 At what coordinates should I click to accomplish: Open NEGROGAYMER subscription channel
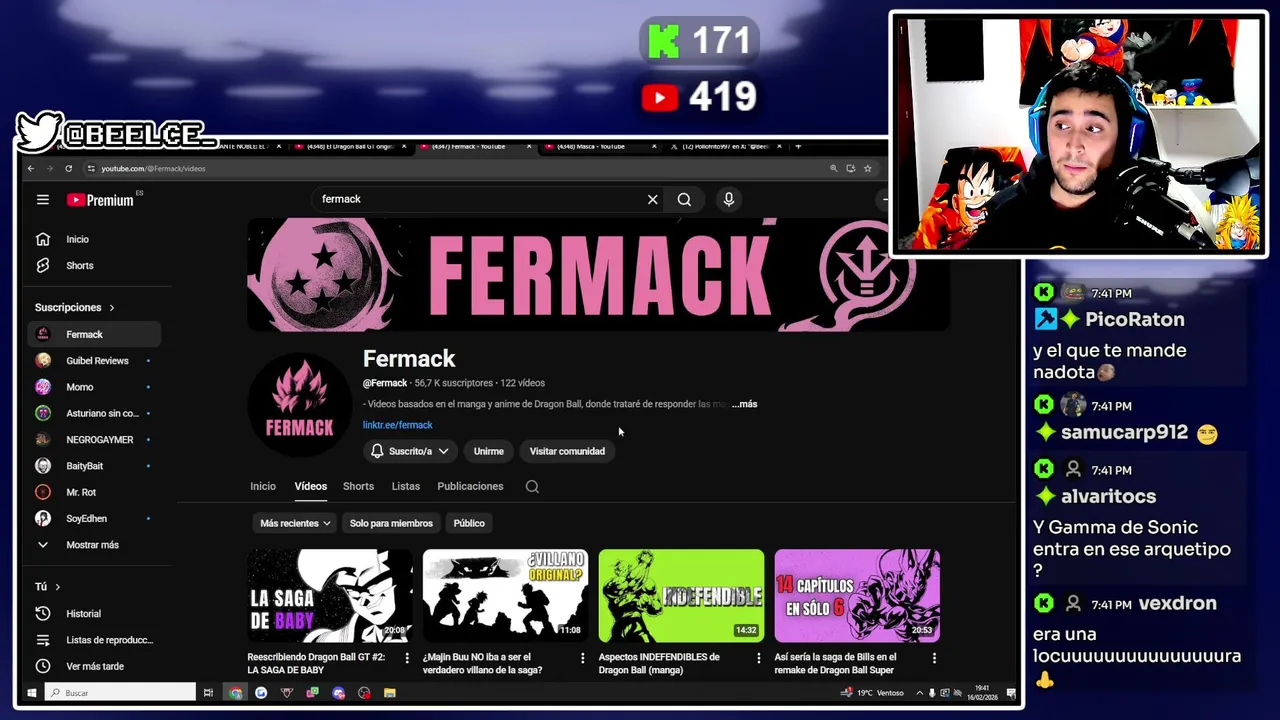95,440
